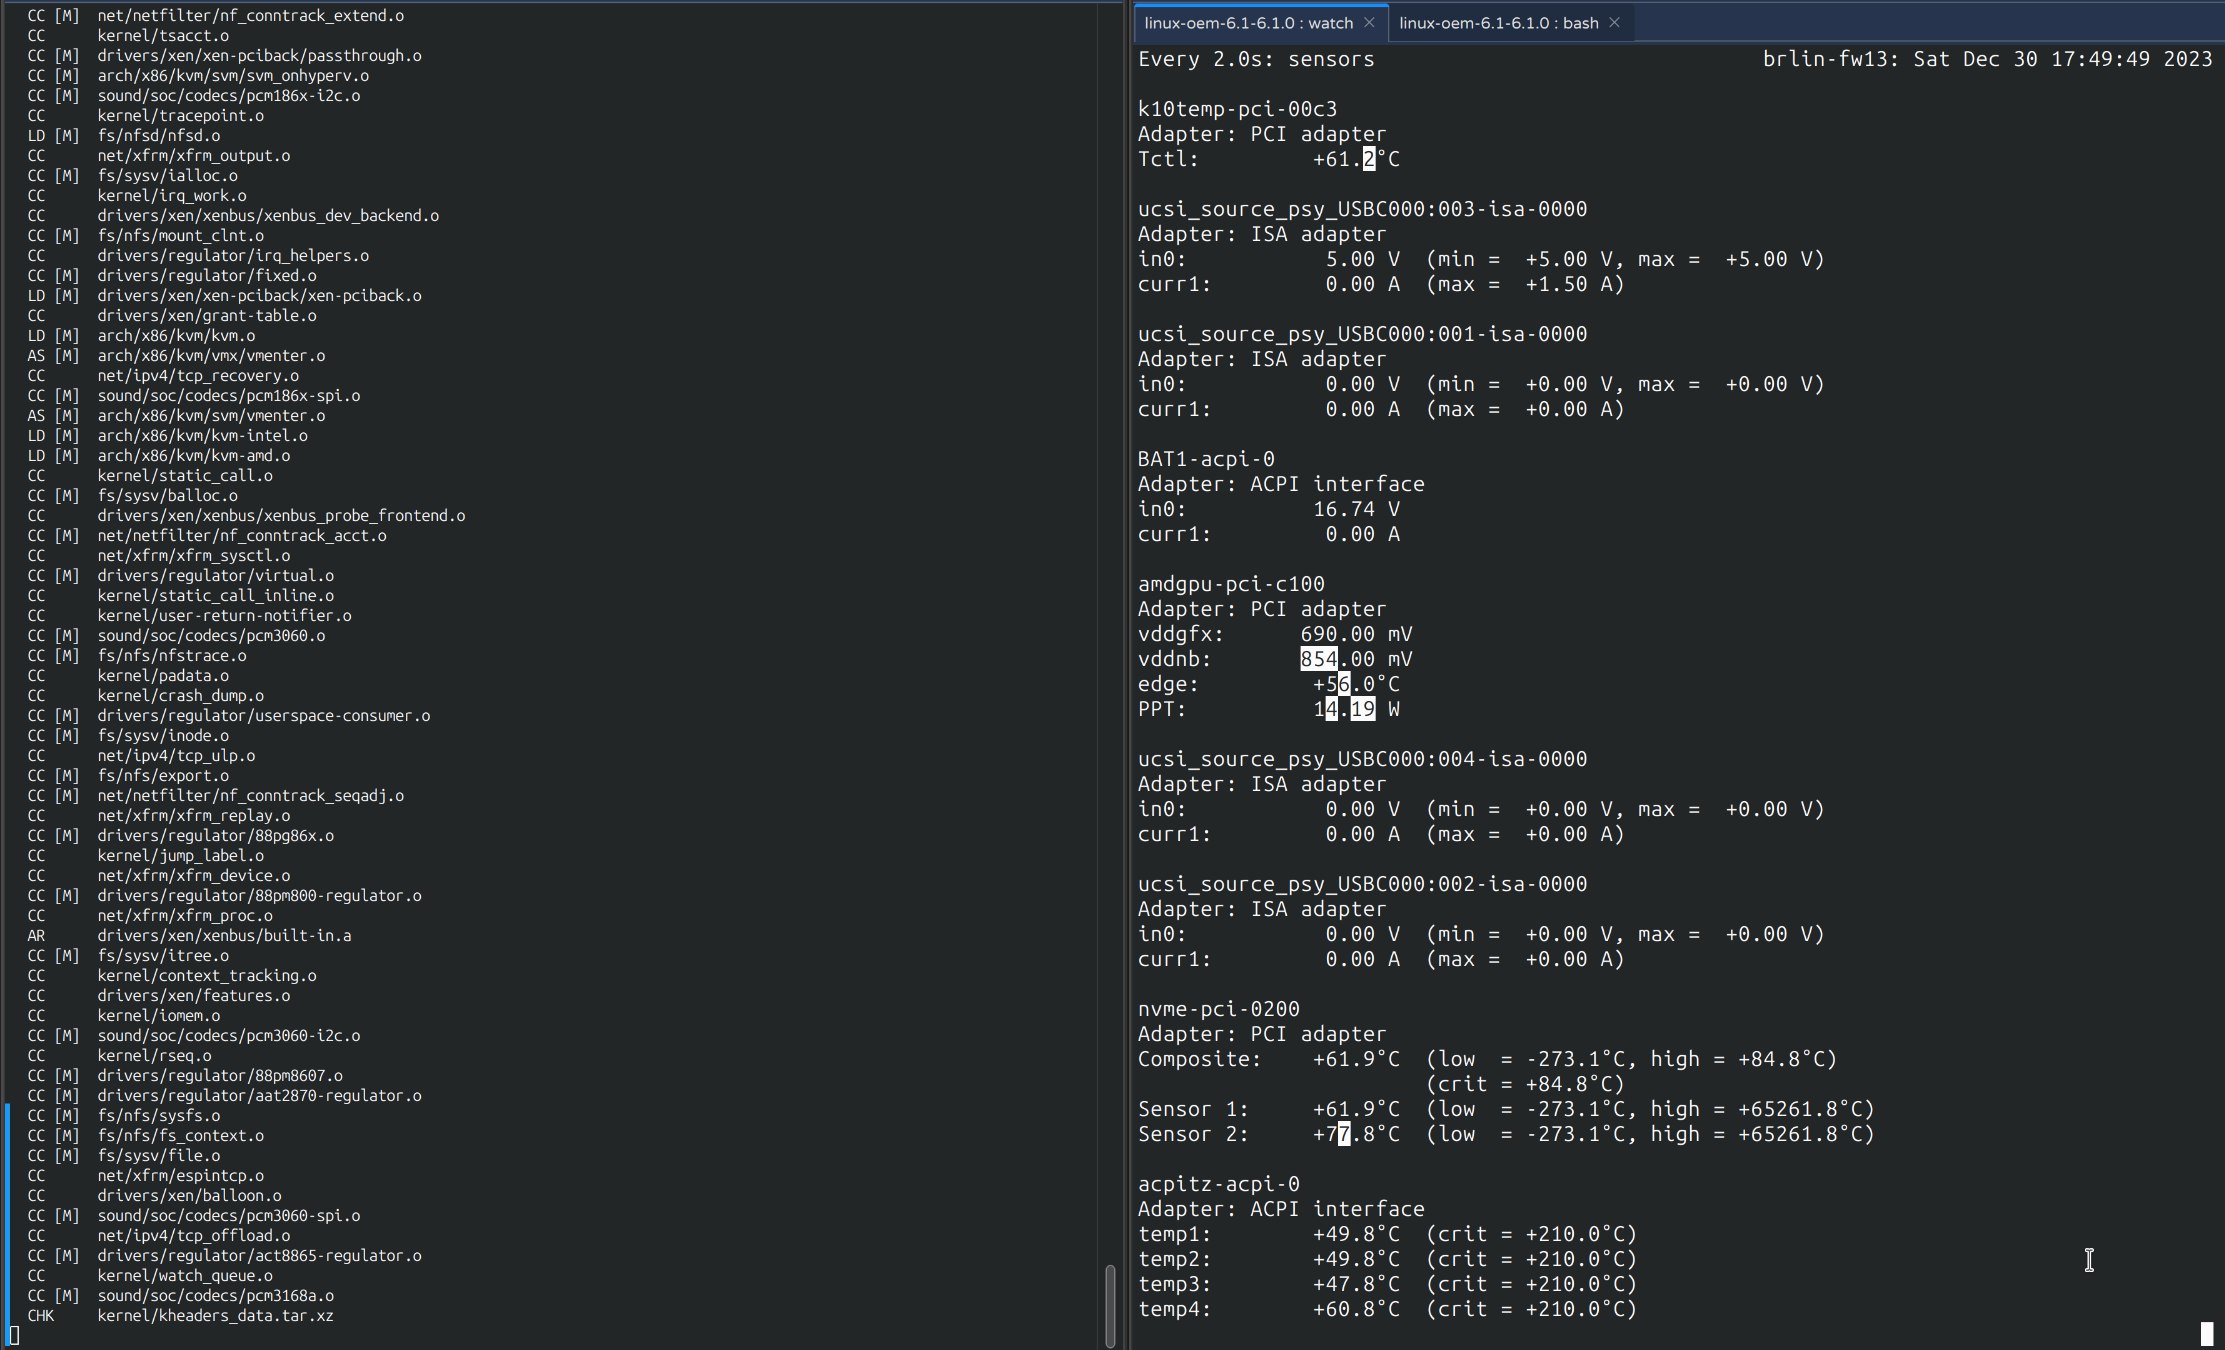
Task: Switch to the linux-oem-6.1-6.1.0 : bash tab
Action: click(1498, 23)
